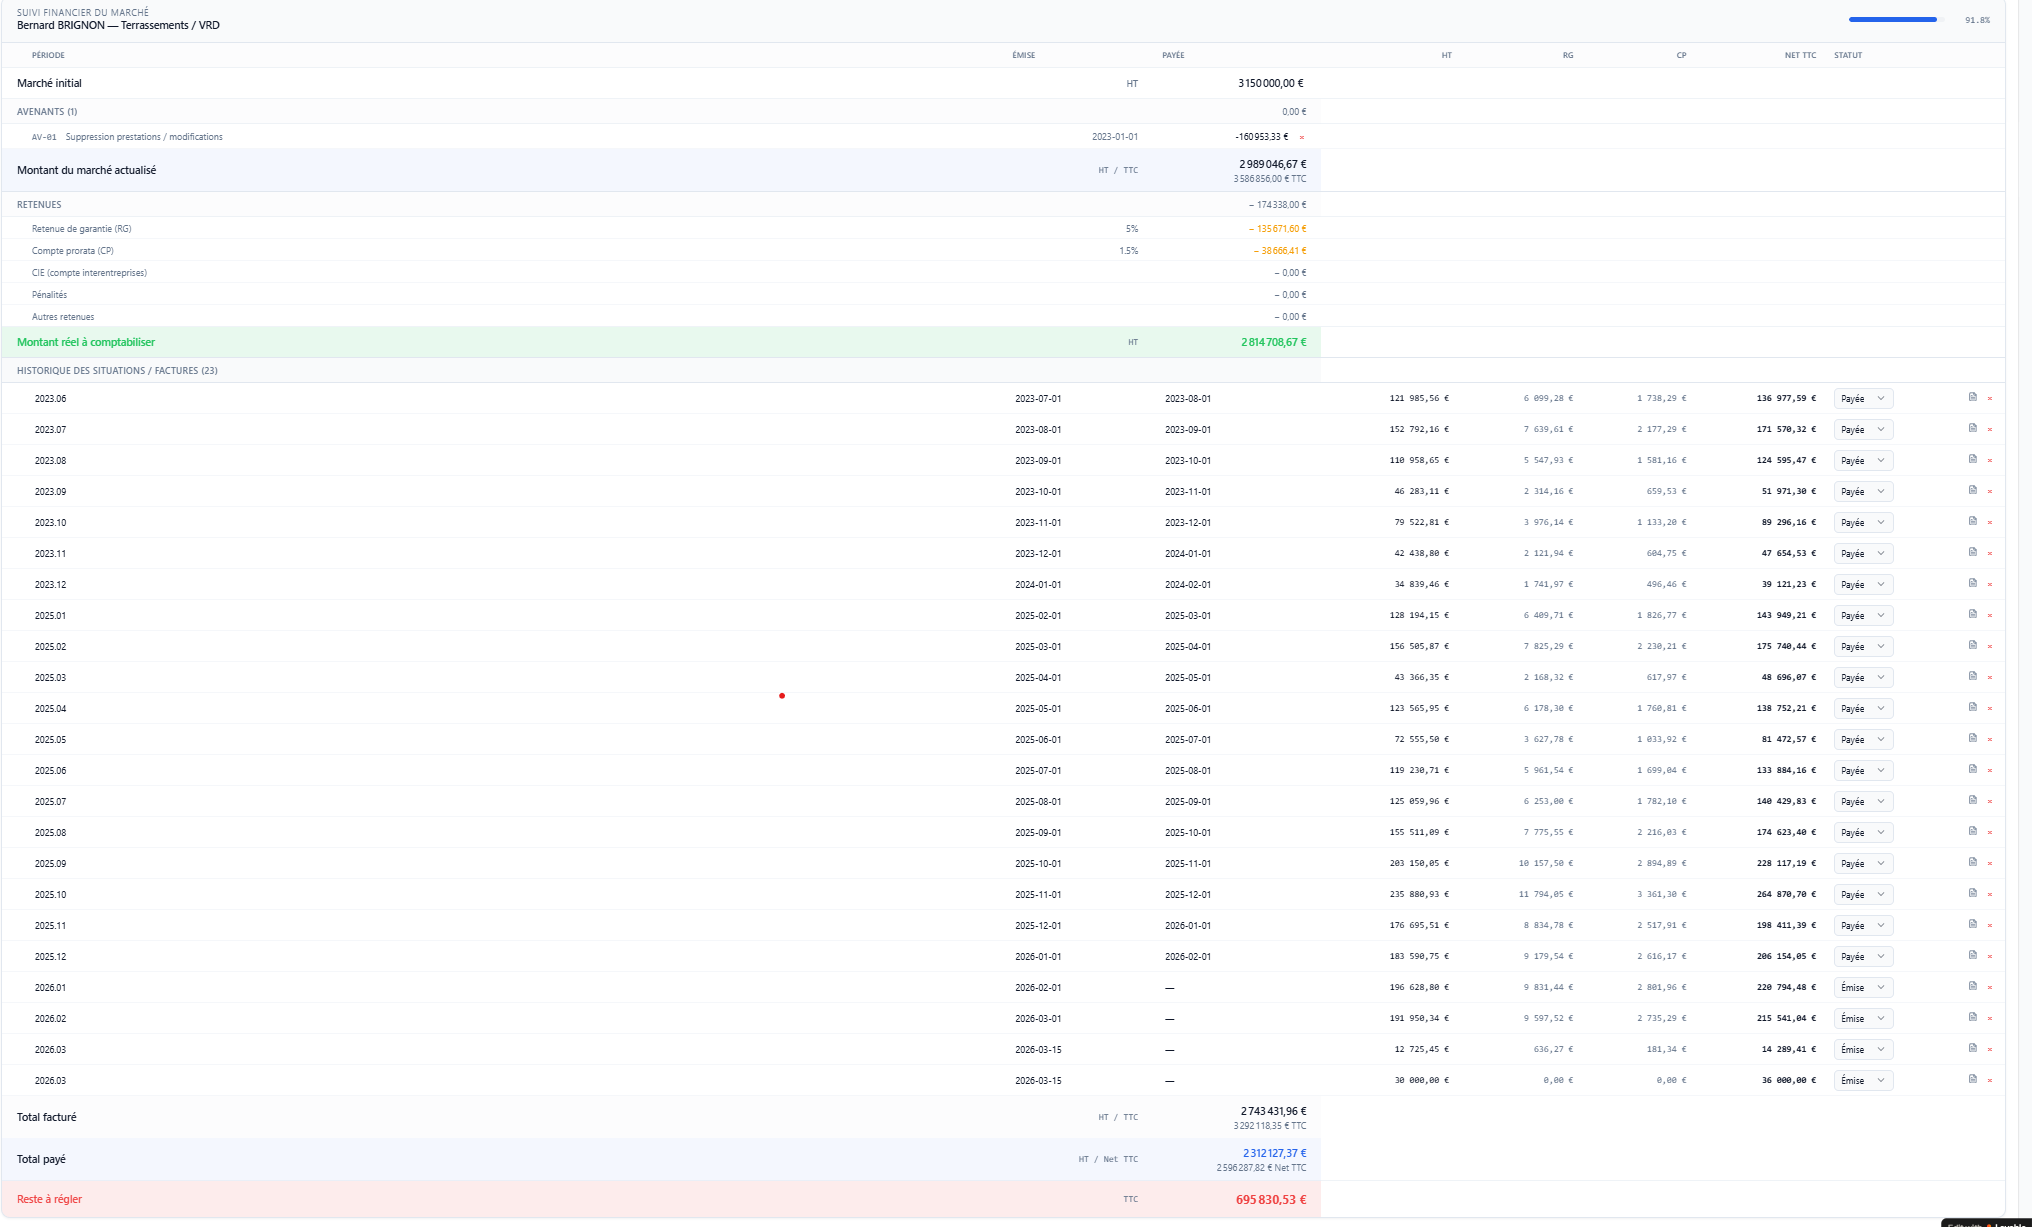2032x1227 pixels.
Task: Click the Montant réel à comptabiliser label
Action: 86,342
